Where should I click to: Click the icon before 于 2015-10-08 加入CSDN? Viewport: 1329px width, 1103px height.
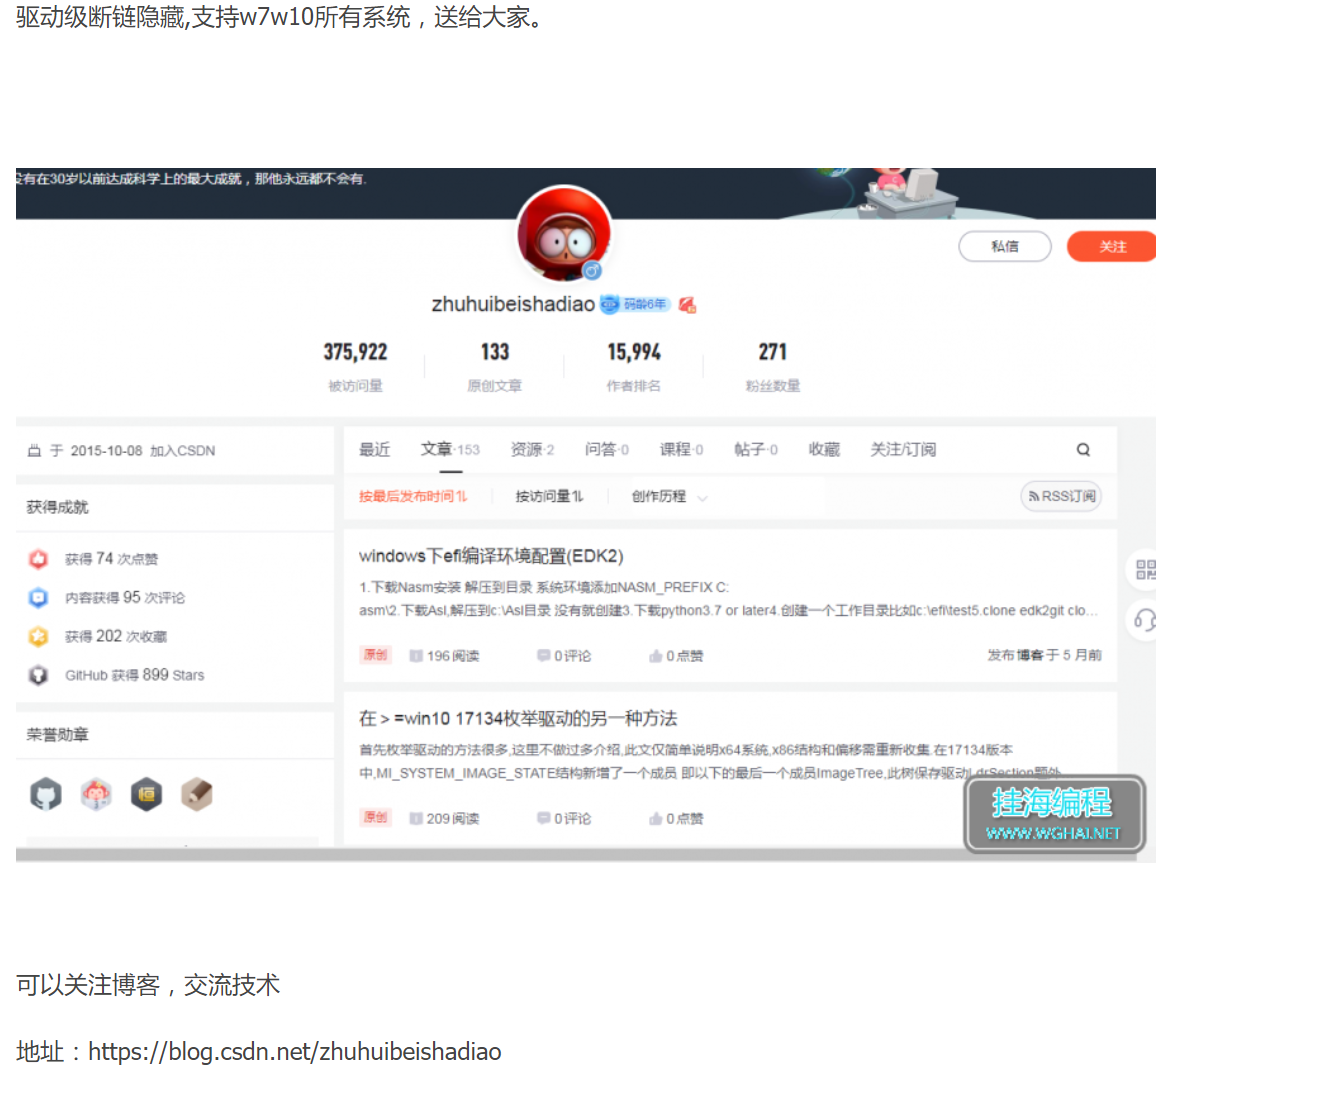34,451
